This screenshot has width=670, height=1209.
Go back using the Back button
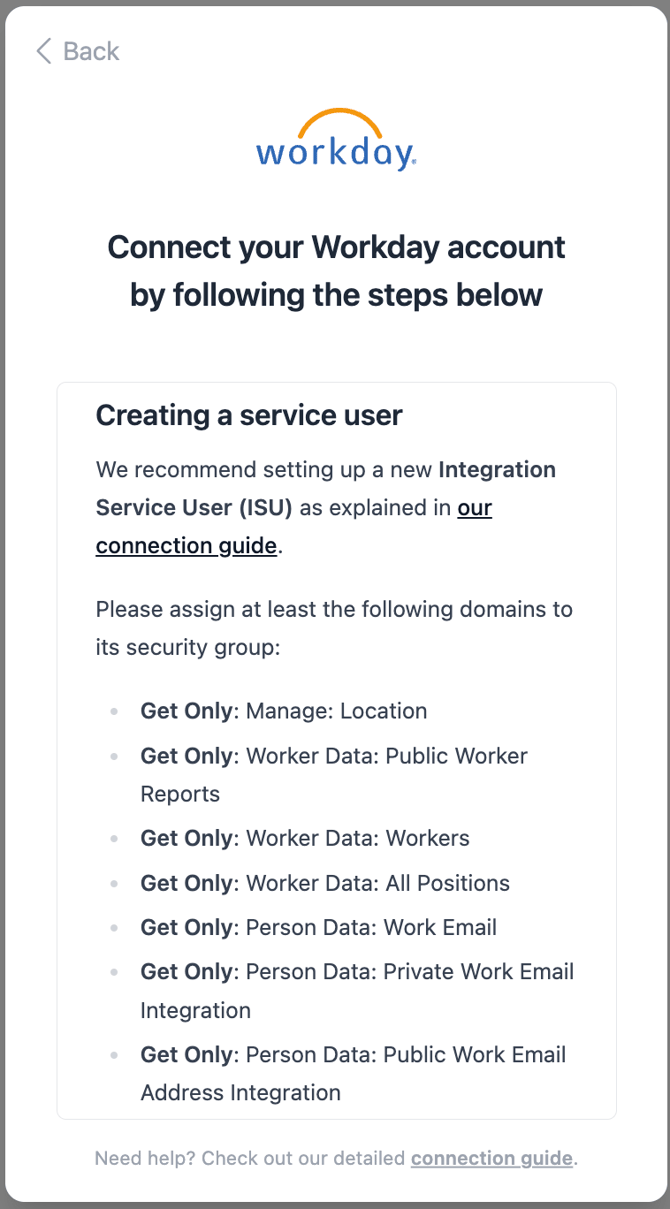[77, 52]
